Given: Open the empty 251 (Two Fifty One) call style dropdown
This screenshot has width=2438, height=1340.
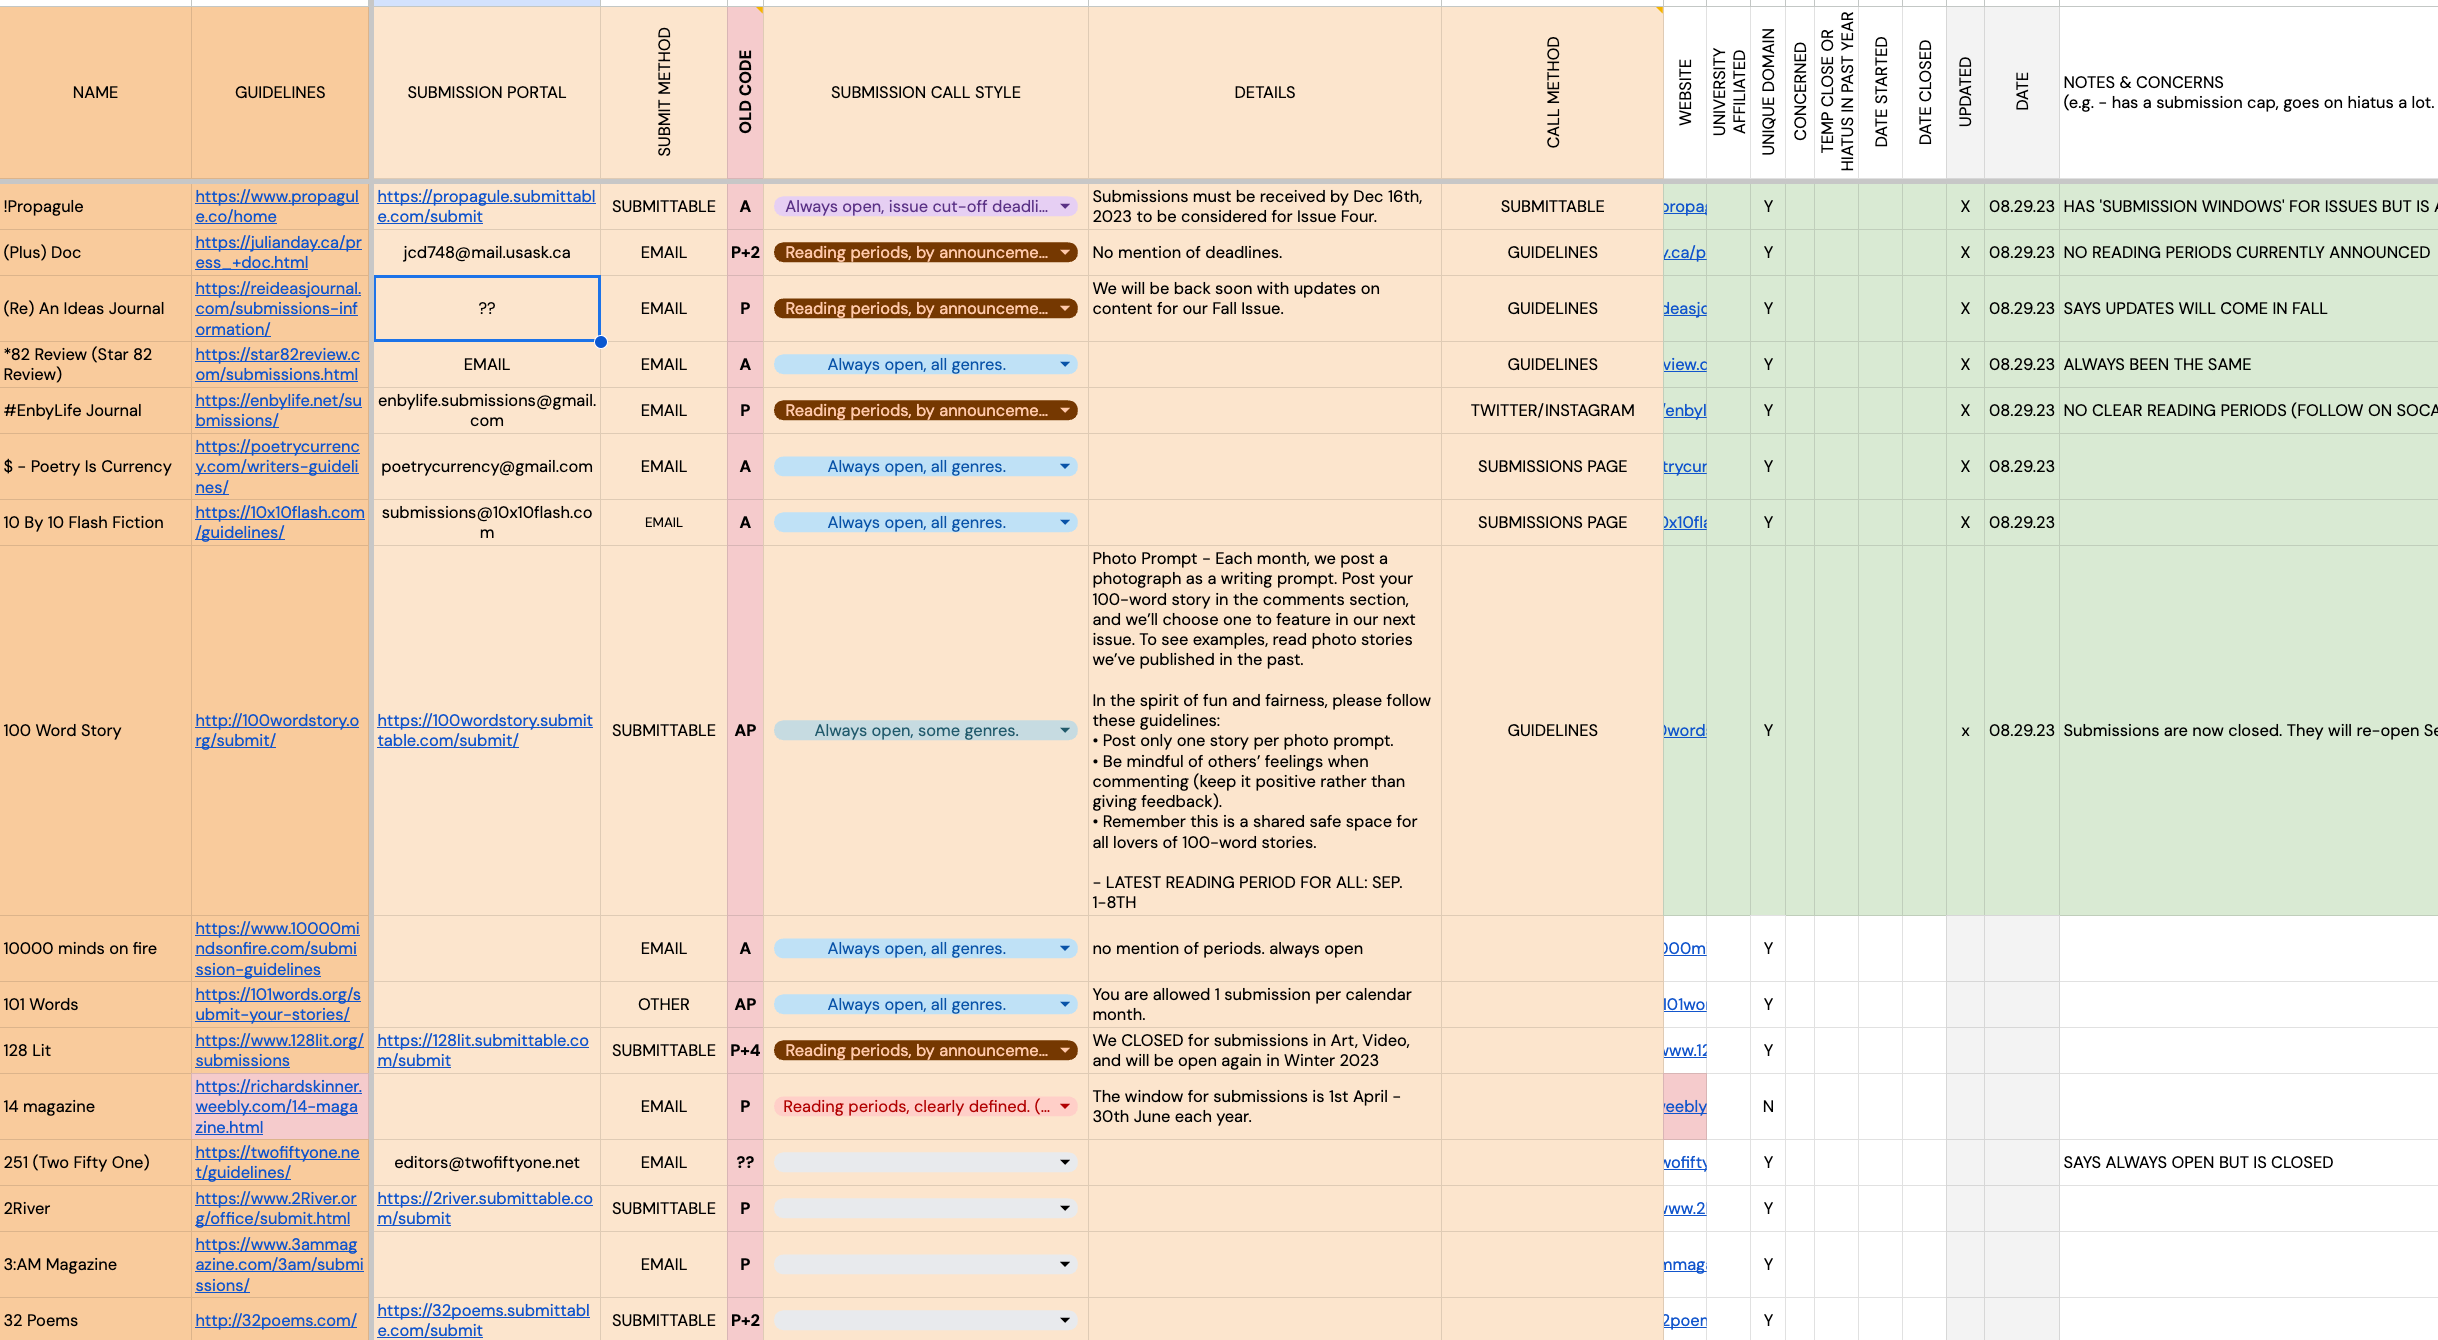Looking at the screenshot, I should tap(925, 1162).
